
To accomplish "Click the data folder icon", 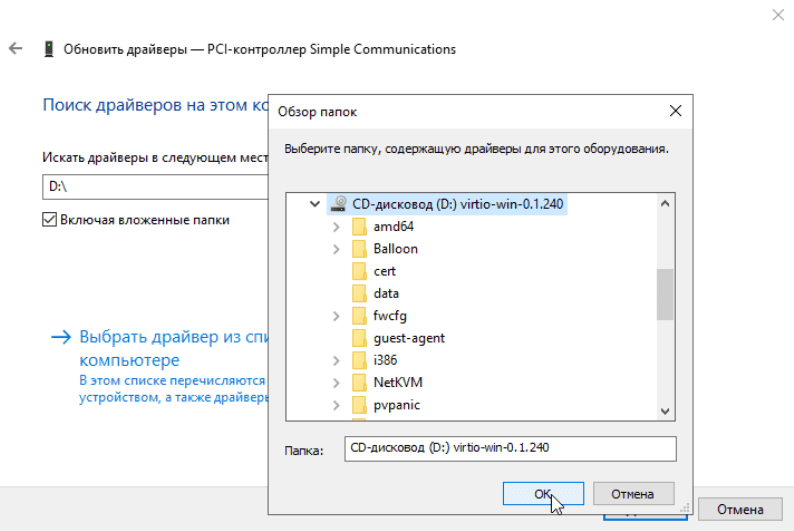I will [x=359, y=293].
